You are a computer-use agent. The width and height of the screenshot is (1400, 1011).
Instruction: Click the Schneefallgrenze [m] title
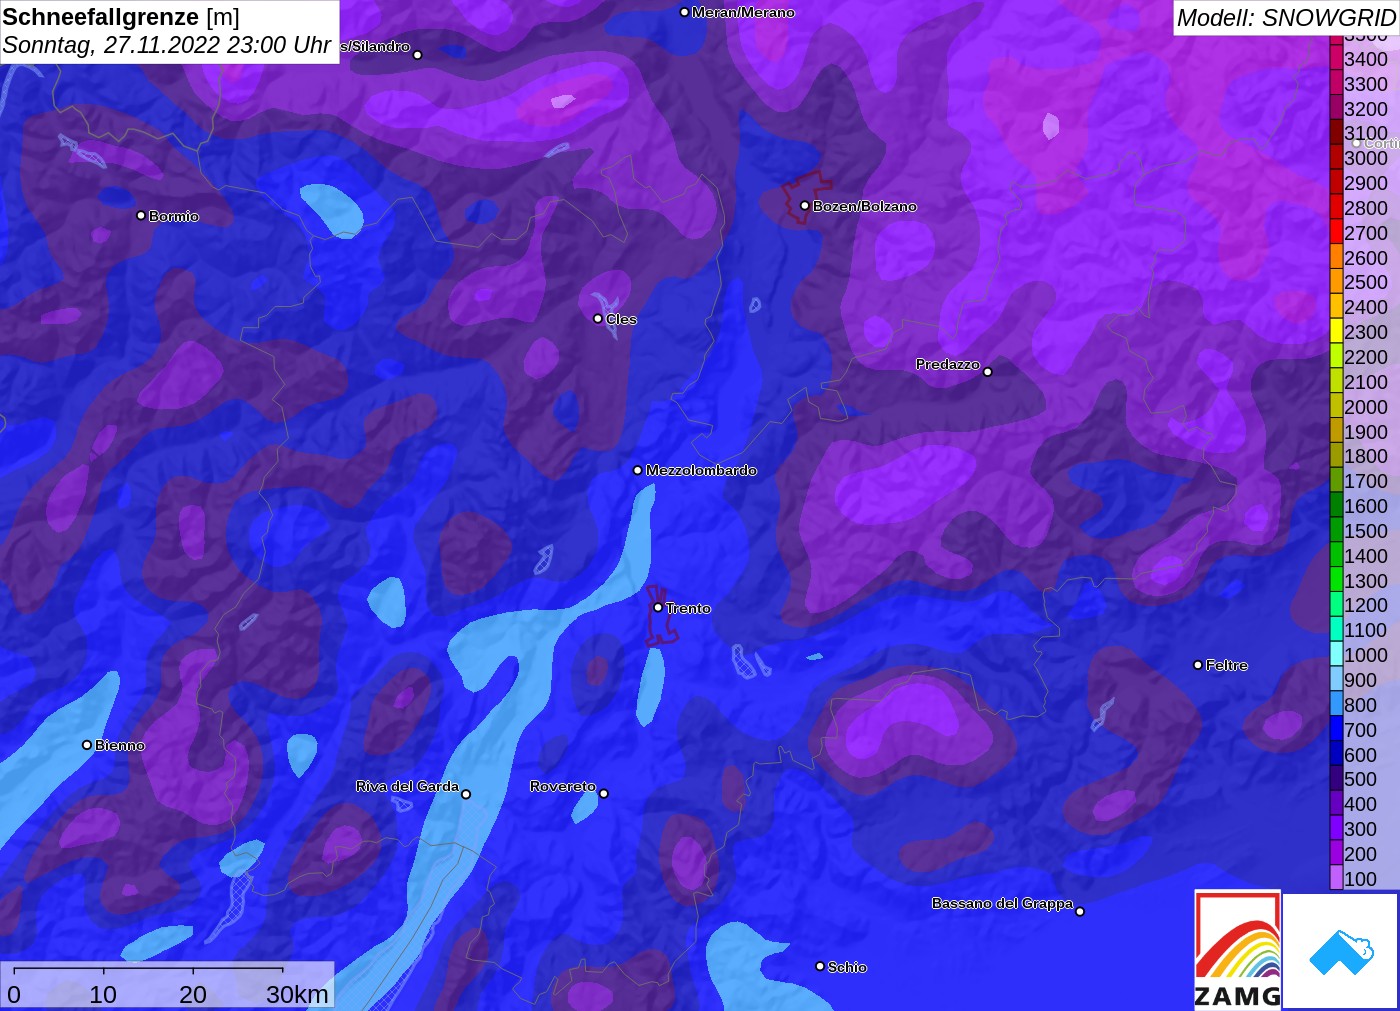point(121,17)
